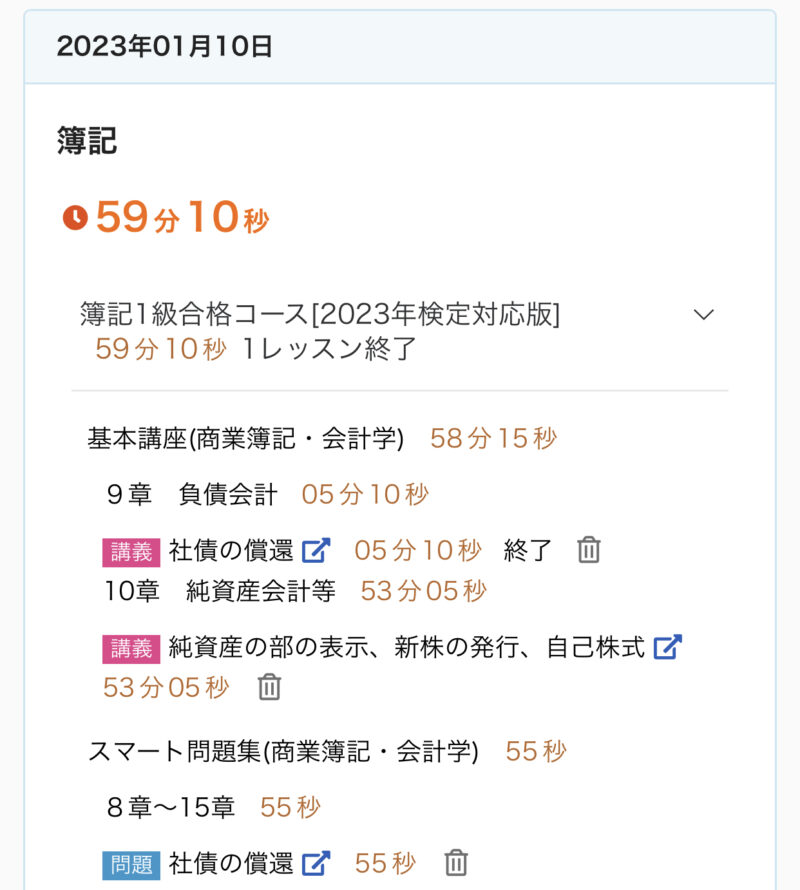Select スマート問題集(商業簿記・会計学) section
The height and width of the screenshot is (890, 800).
(x=283, y=751)
